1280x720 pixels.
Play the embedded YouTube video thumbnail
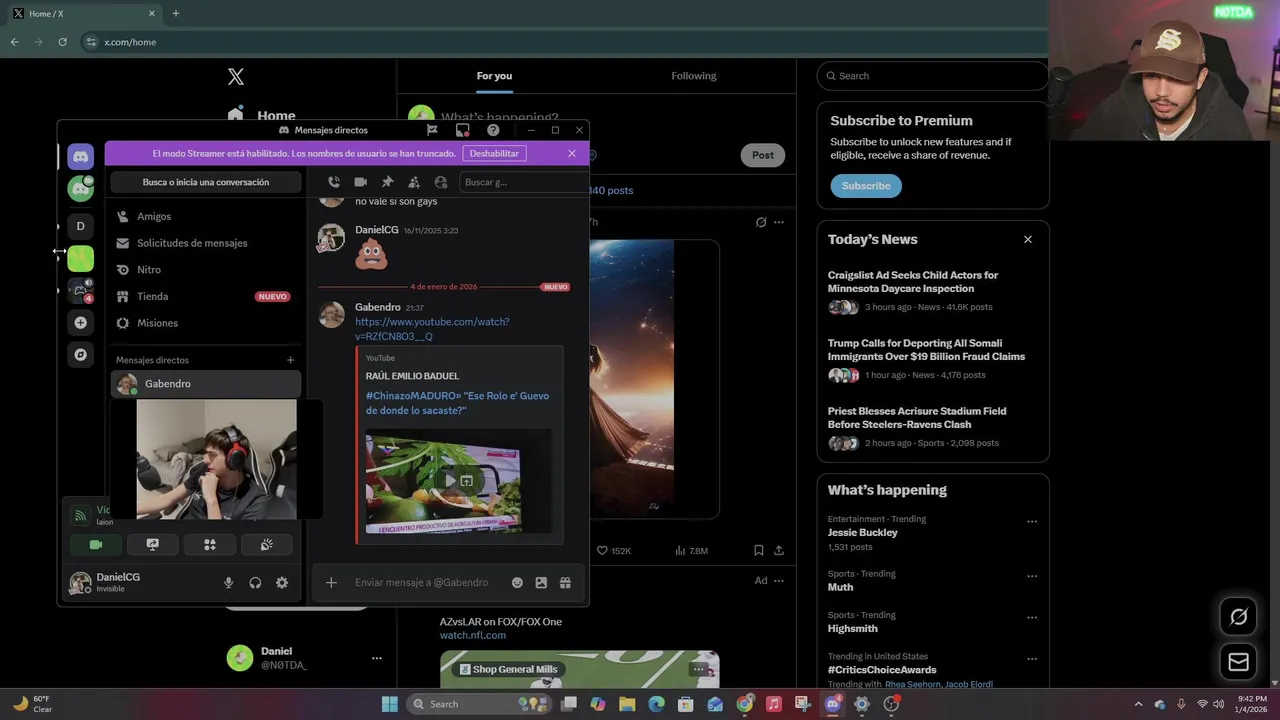pyautogui.click(x=458, y=481)
